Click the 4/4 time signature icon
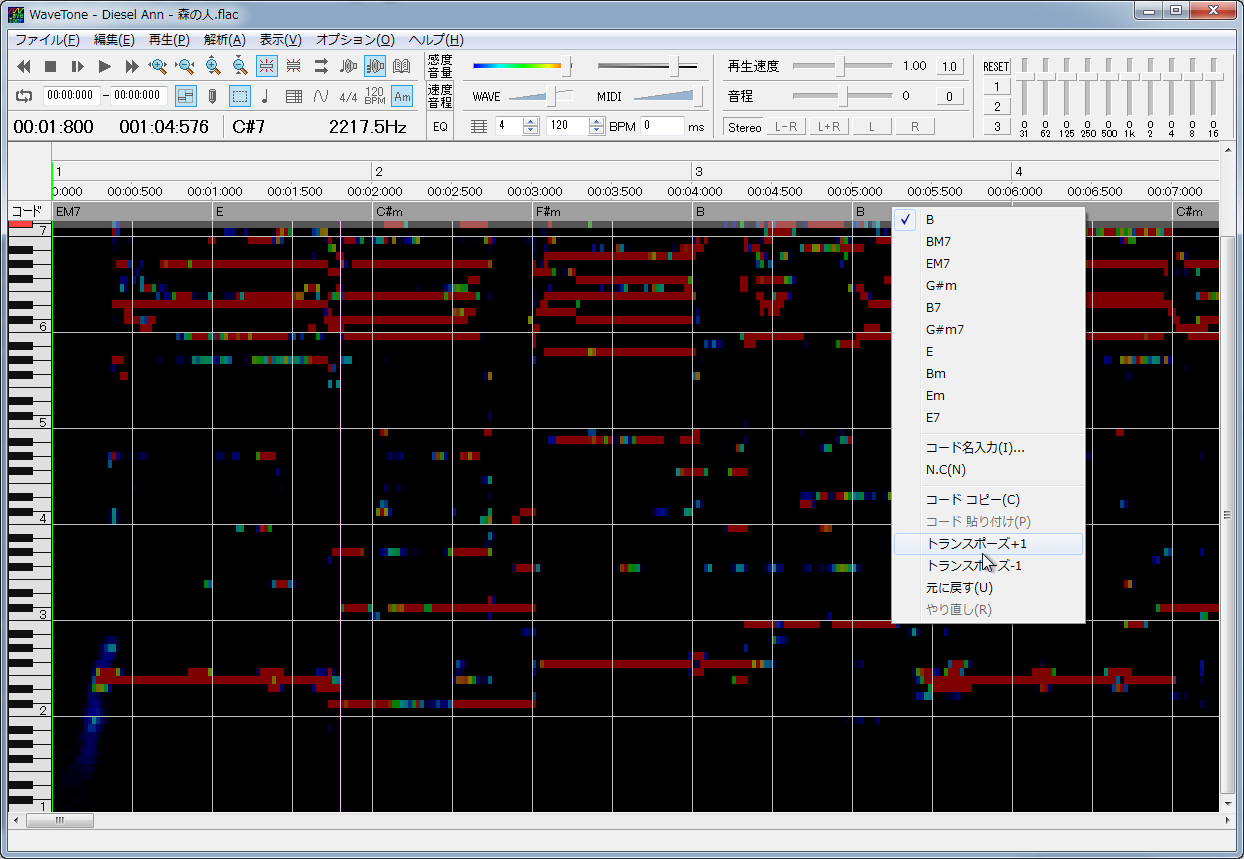Screen dimensions: 1244x859 point(348,96)
